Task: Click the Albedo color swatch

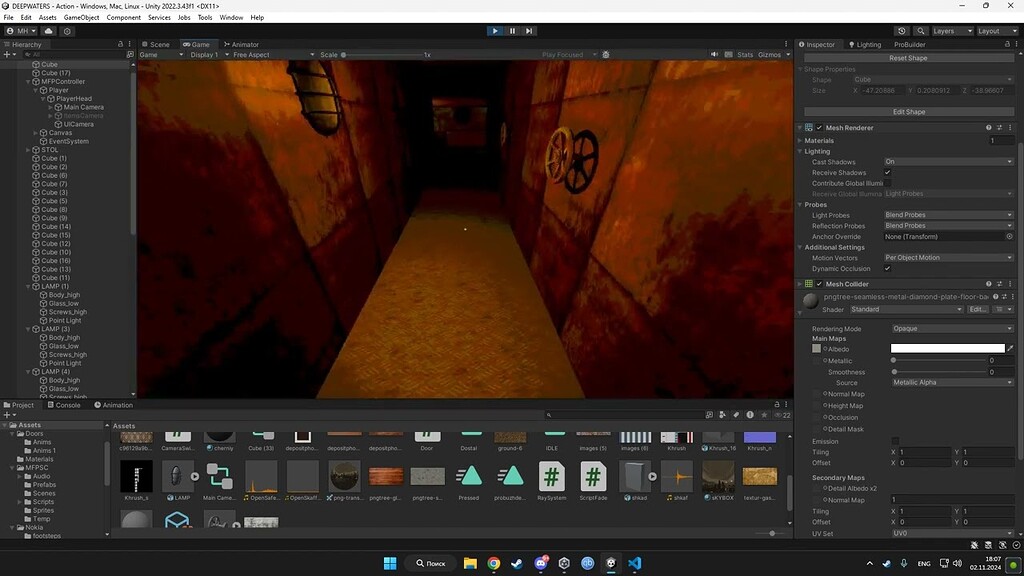Action: [947, 348]
